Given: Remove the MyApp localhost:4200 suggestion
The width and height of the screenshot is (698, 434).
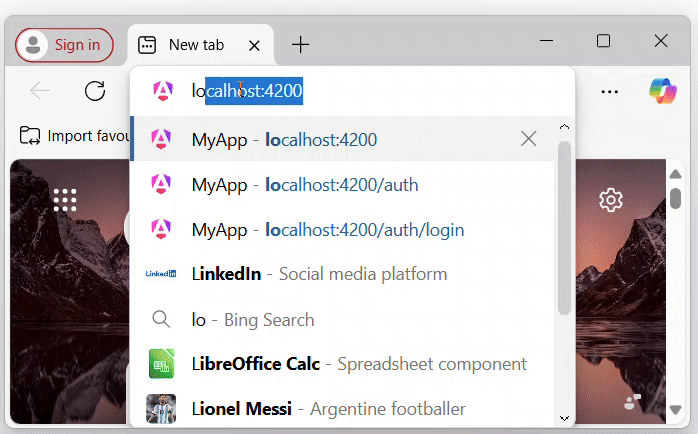Looking at the screenshot, I should 529,139.
